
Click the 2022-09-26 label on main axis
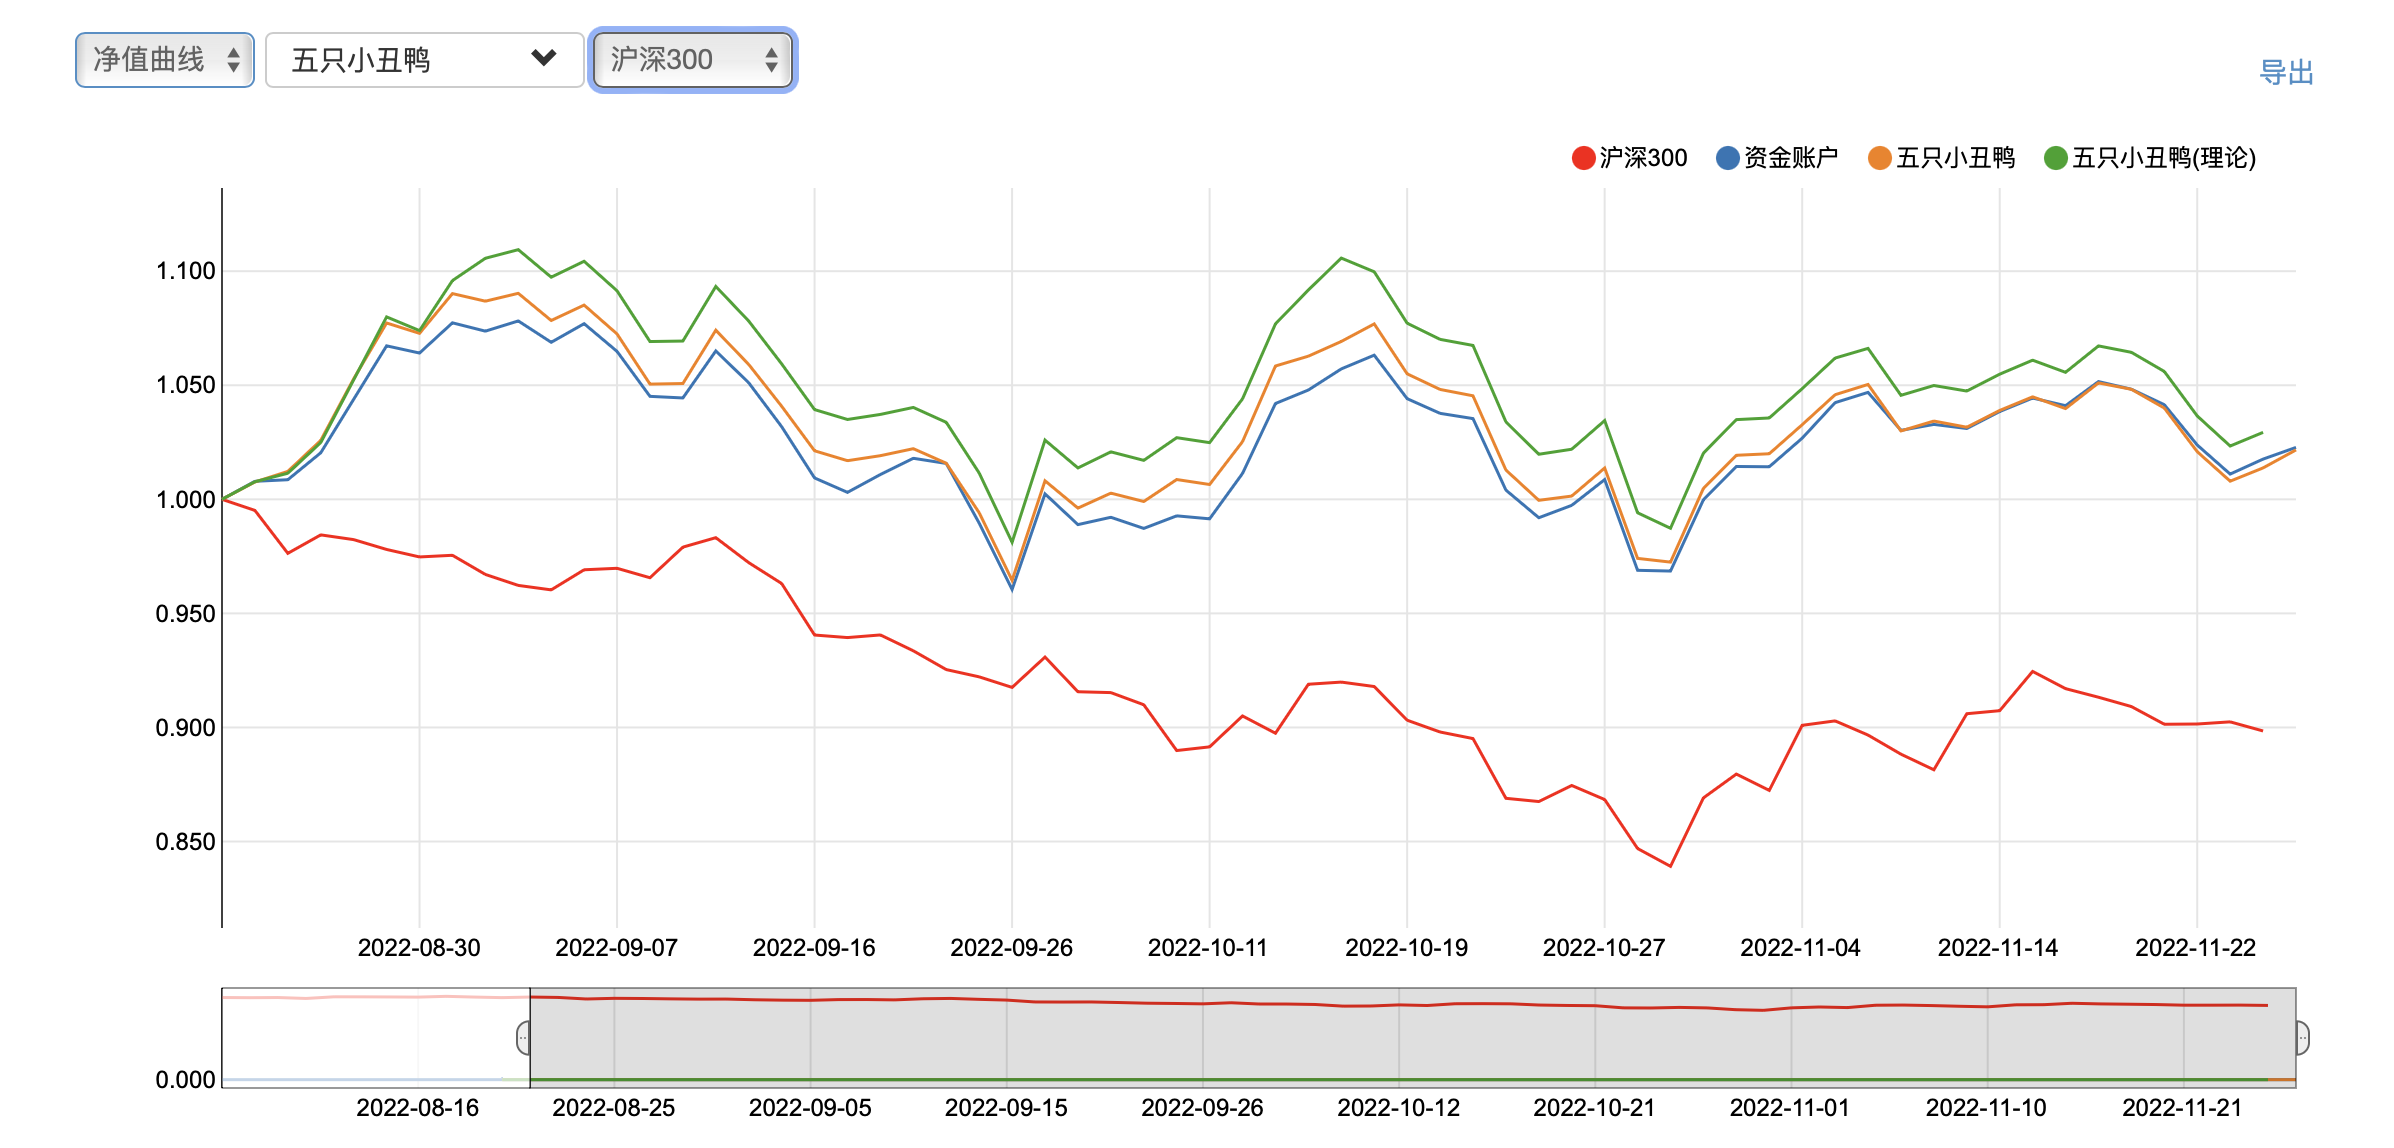1011,948
